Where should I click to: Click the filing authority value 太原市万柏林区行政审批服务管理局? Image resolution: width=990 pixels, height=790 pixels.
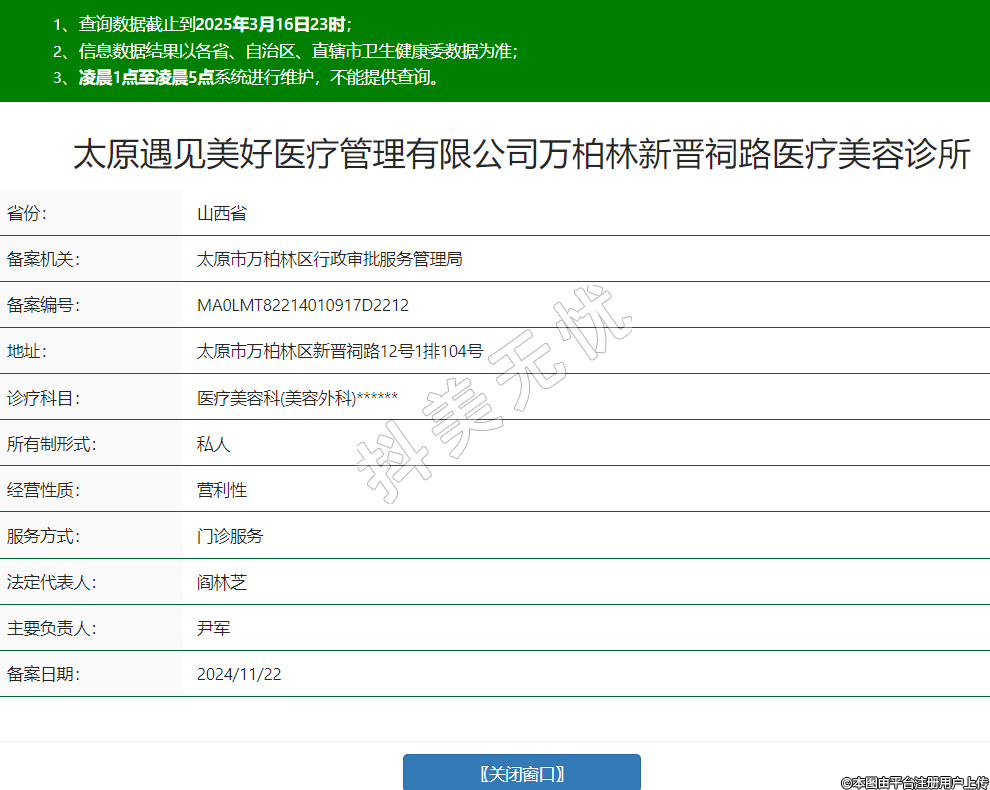[329, 259]
